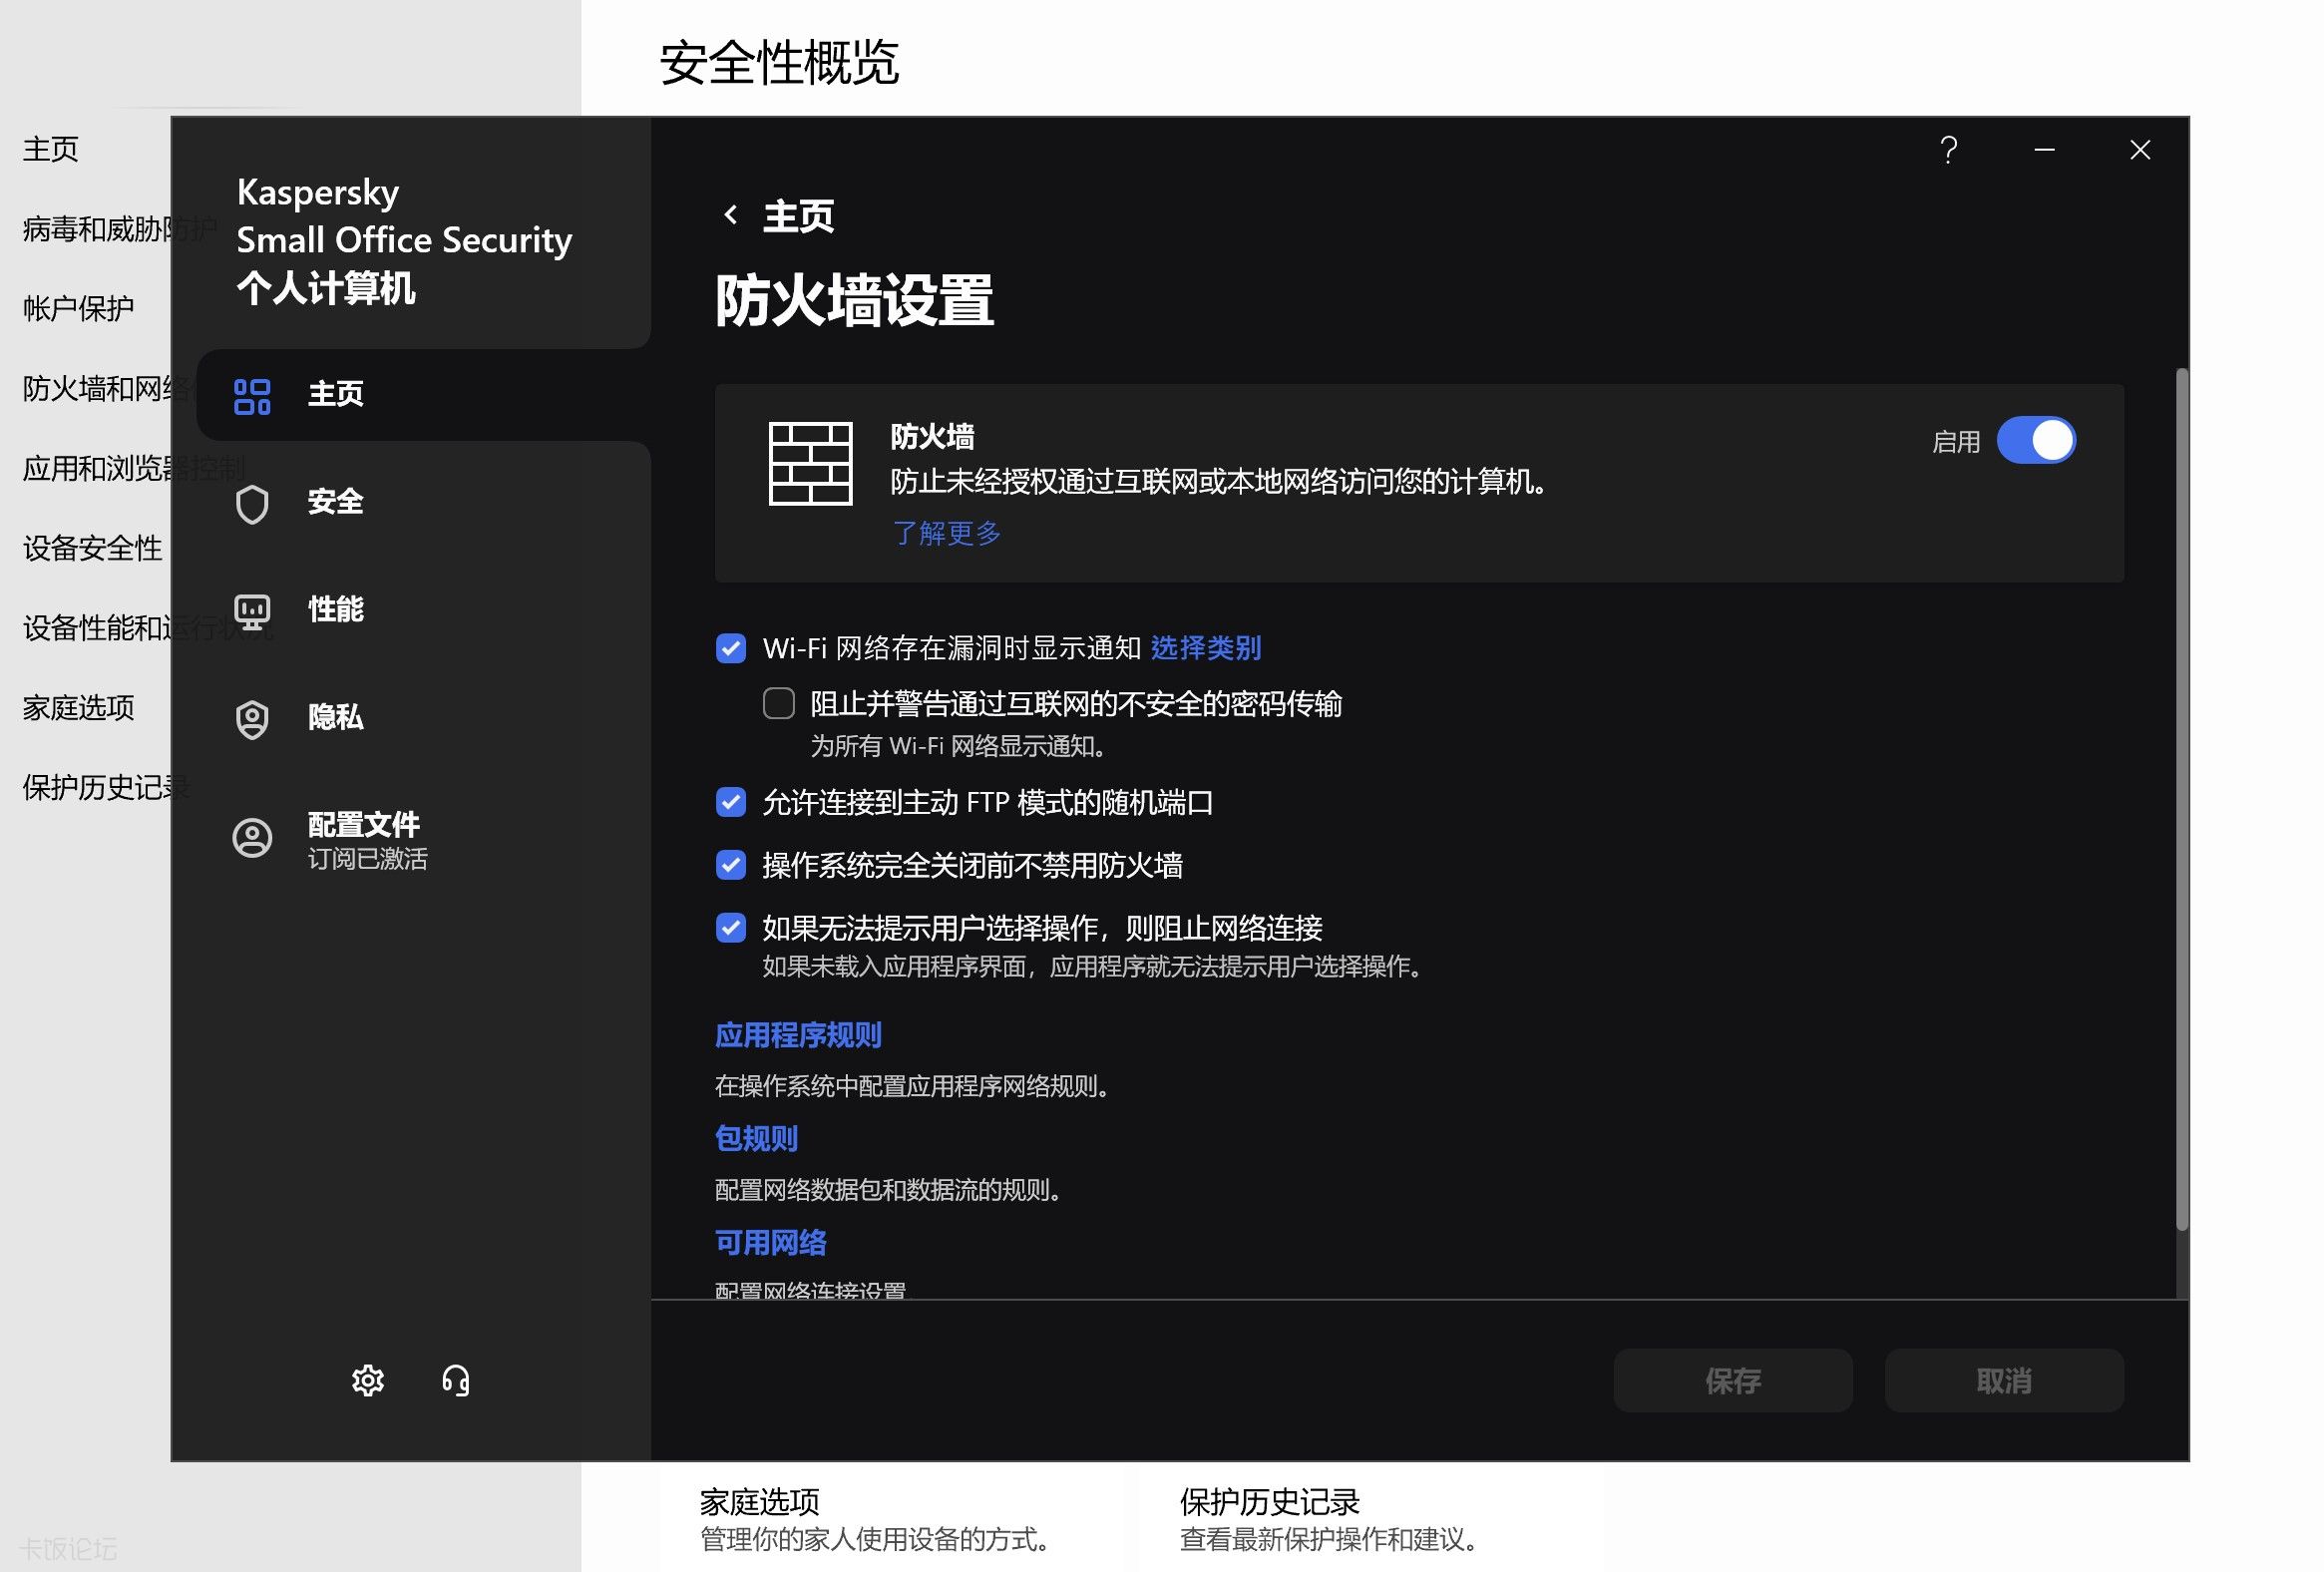Click the shield icon beside 安全
Screen dimensions: 2324x1572
pyautogui.click(x=252, y=504)
